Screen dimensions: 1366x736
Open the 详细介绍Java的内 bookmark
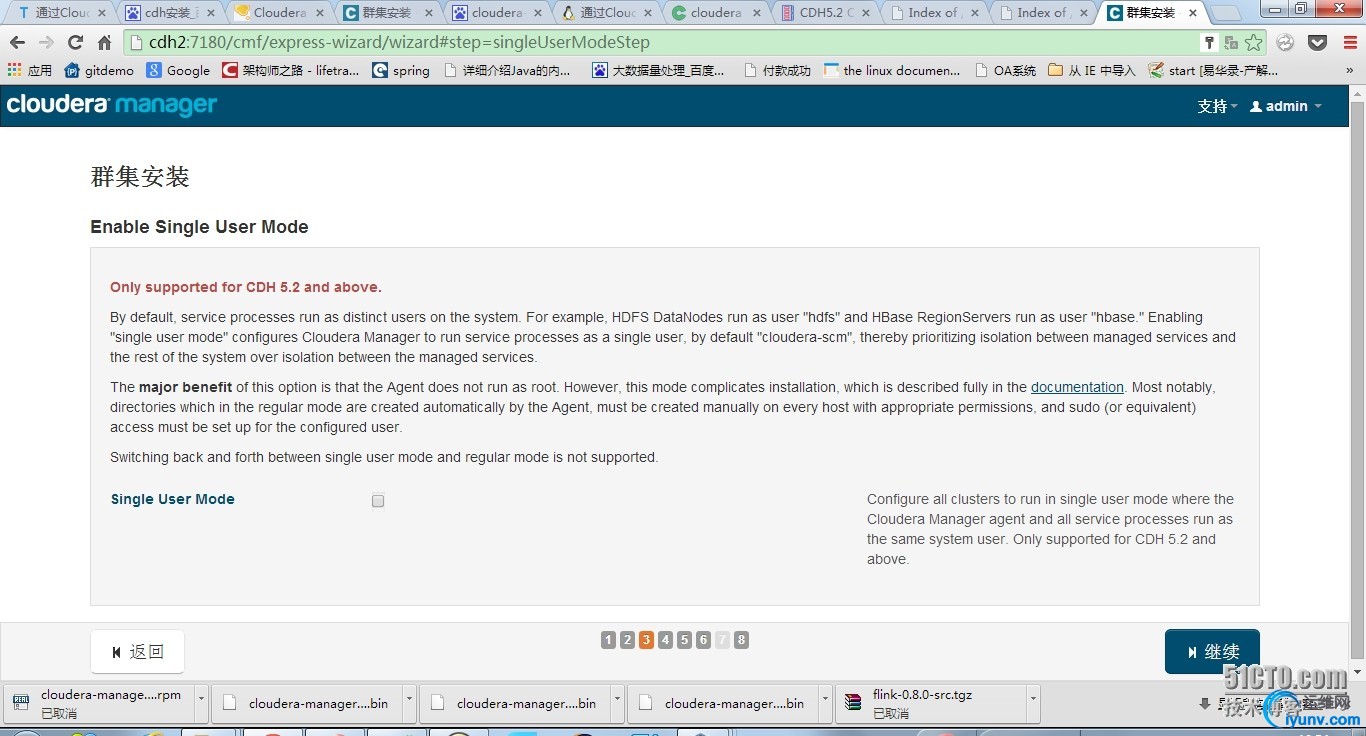(x=508, y=70)
